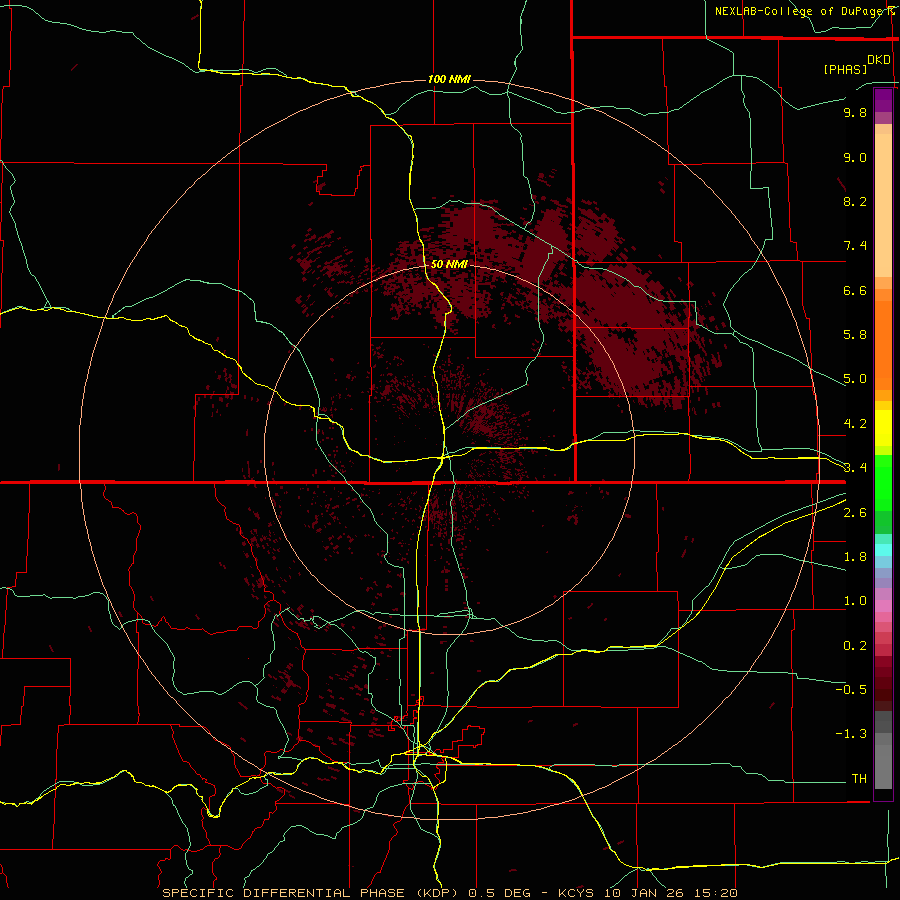Click the pink swatch near the 1.0 value
900x900 pixels.
click(883, 605)
